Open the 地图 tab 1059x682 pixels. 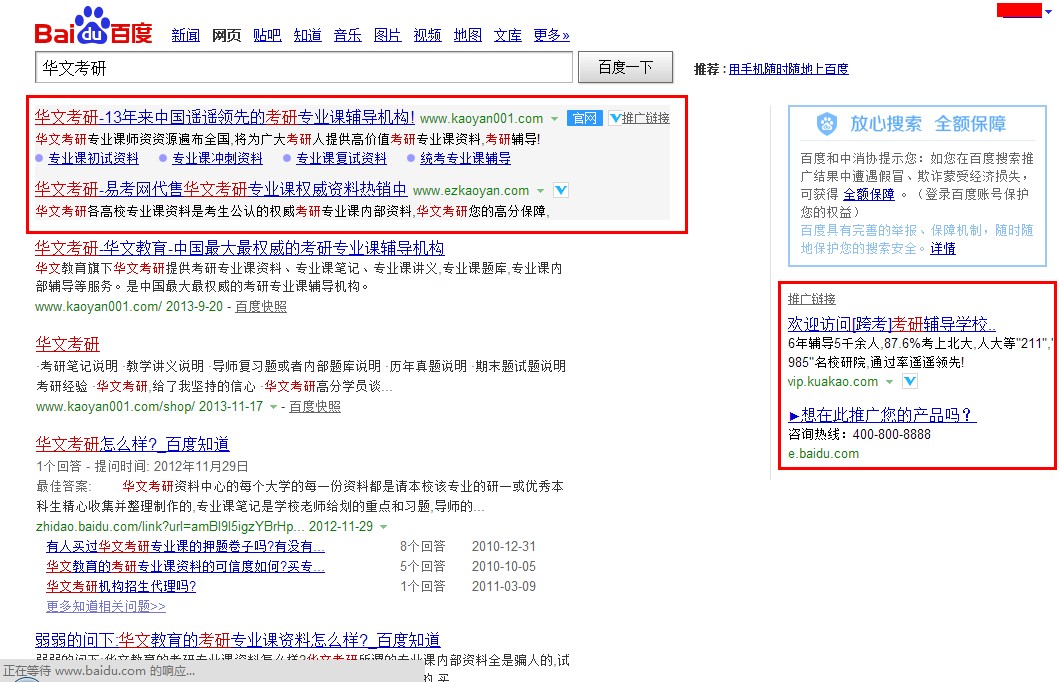[467, 35]
